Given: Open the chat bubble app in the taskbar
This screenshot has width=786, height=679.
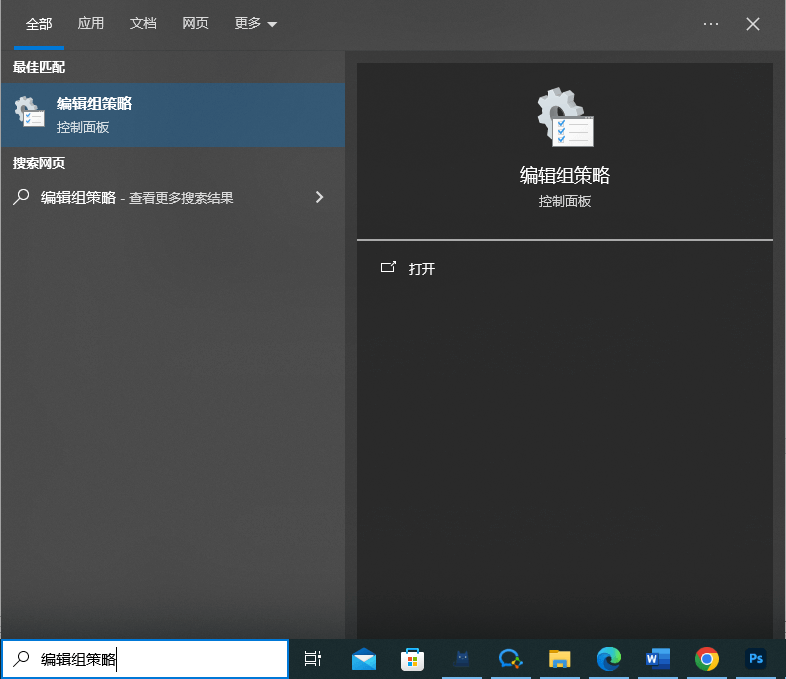Looking at the screenshot, I should (510, 658).
